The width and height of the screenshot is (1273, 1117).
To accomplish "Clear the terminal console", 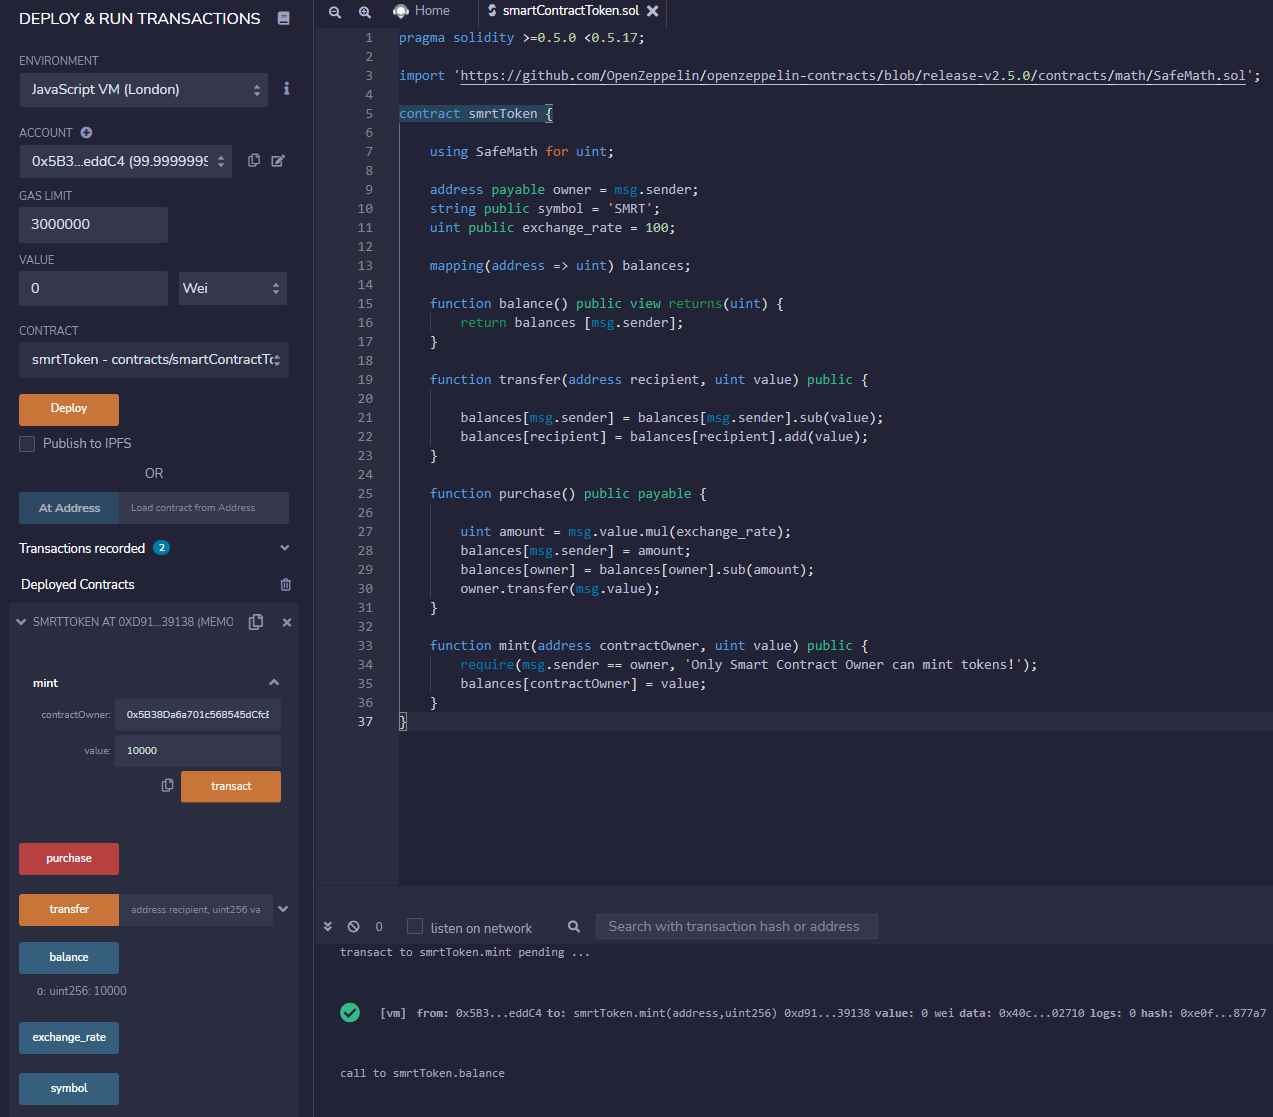I will coord(353,927).
